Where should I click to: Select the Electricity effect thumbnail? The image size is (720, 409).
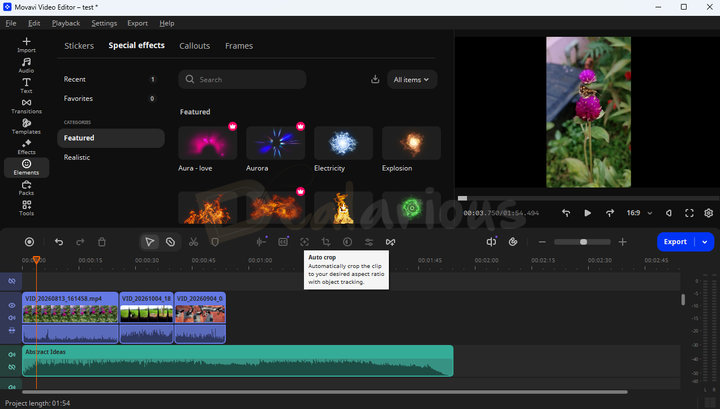tap(343, 143)
